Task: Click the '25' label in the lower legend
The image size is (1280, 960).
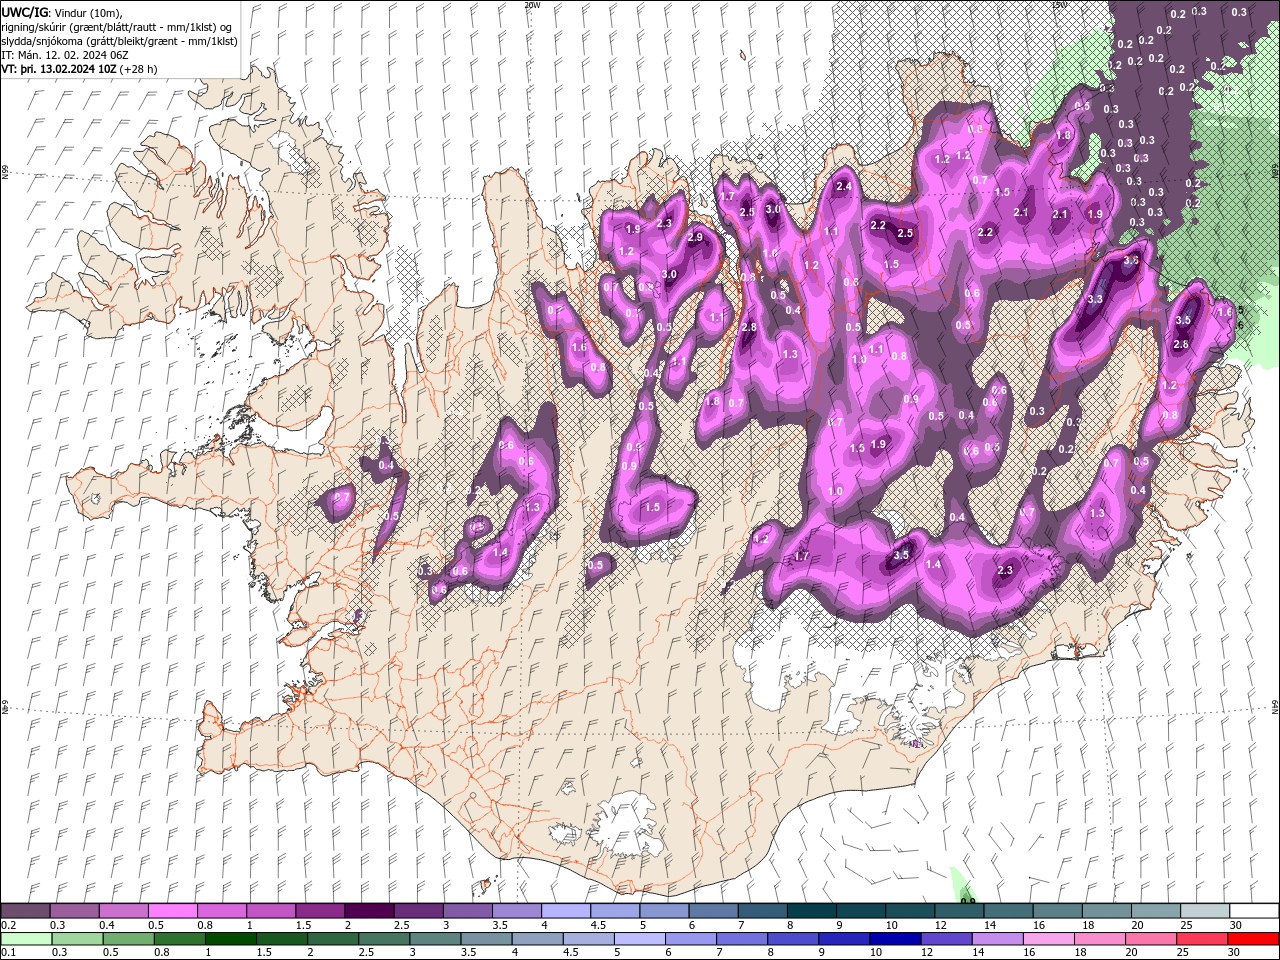Action: 1181,952
